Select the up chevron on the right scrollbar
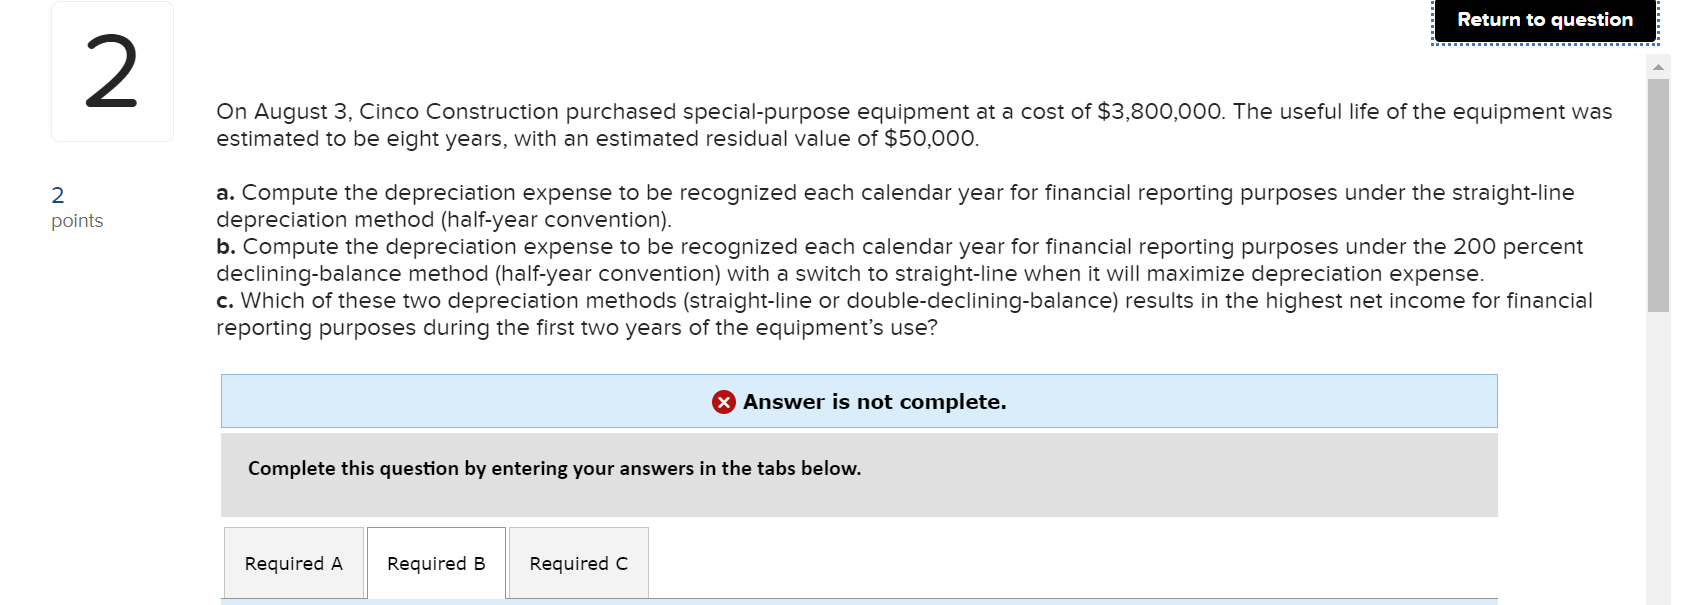 (x=1660, y=65)
